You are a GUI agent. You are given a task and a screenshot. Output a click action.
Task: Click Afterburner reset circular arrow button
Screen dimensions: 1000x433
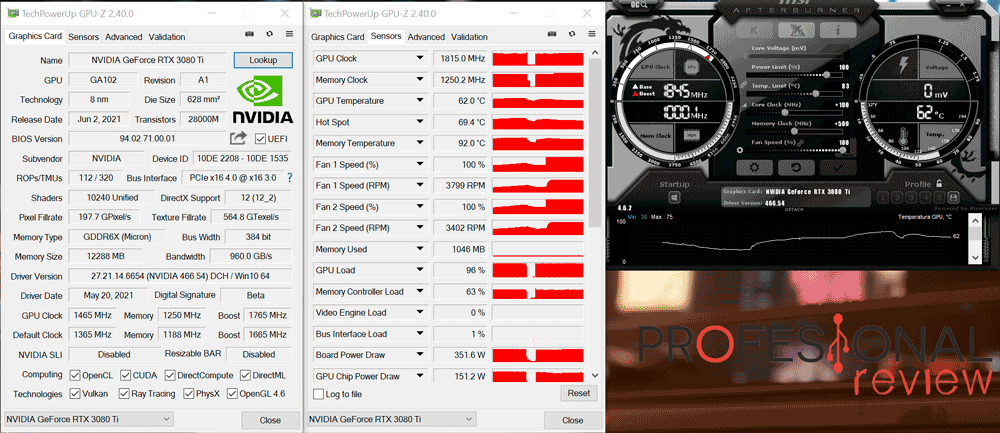click(796, 167)
